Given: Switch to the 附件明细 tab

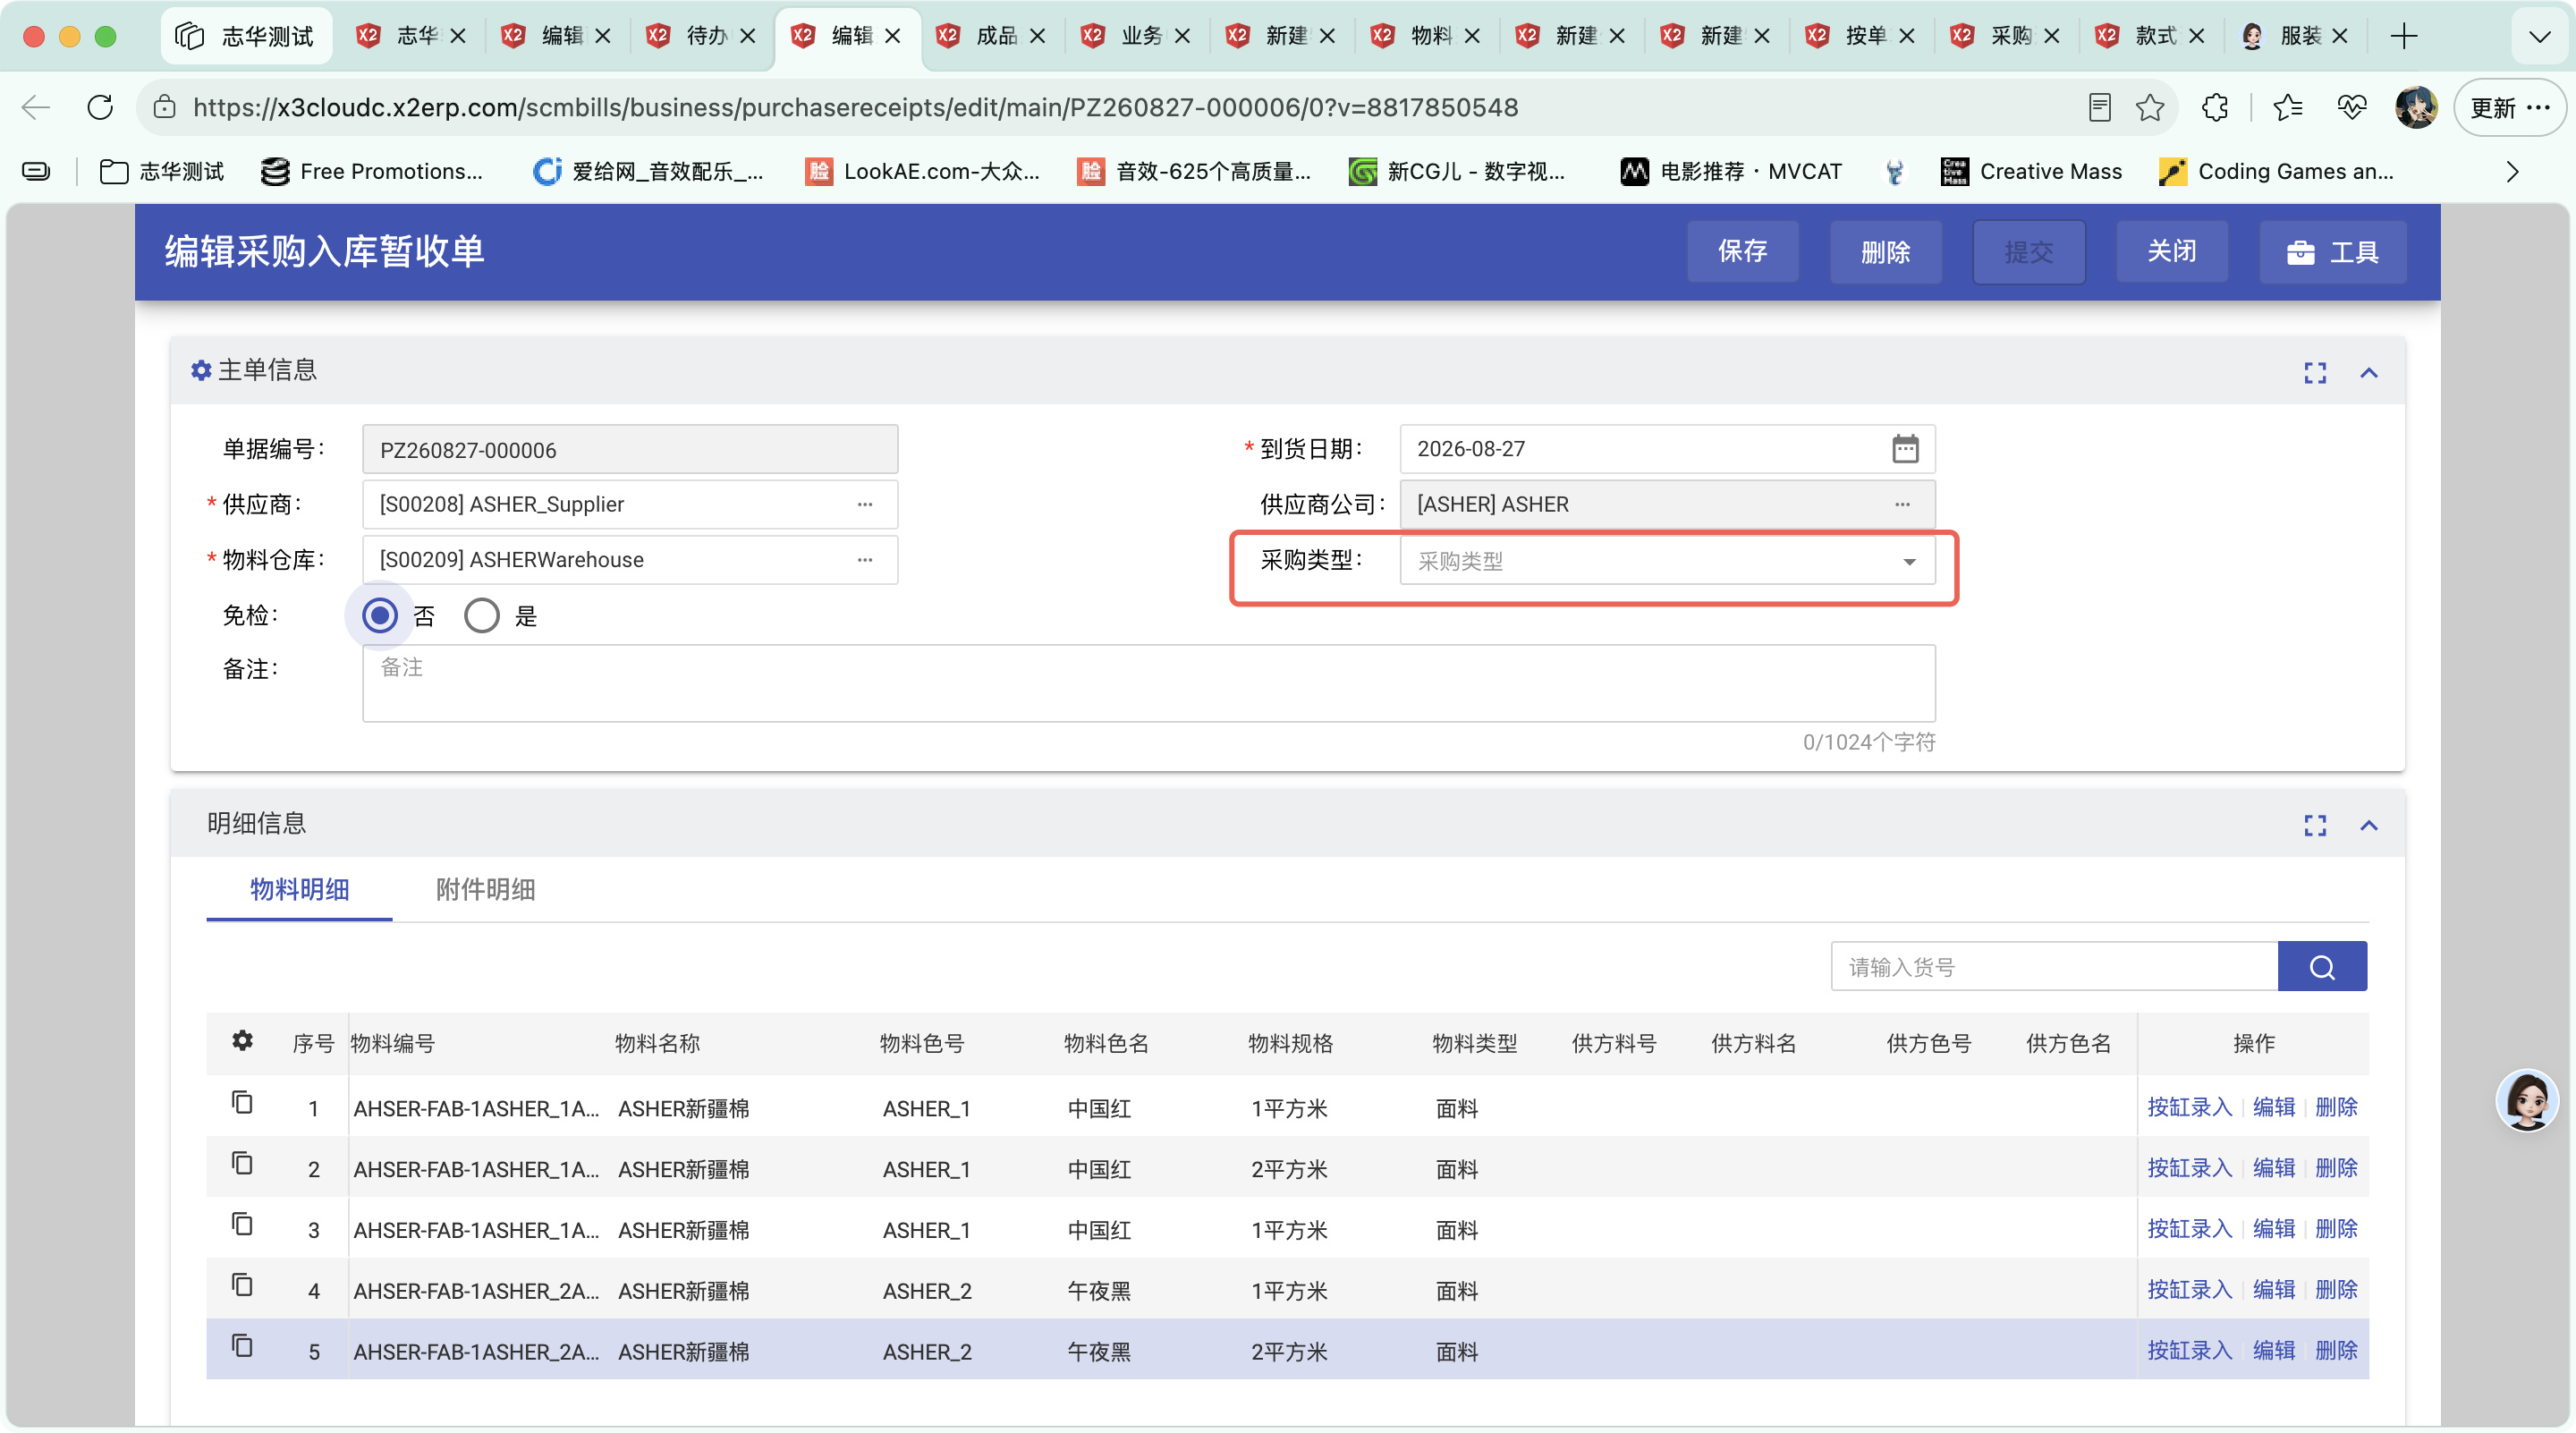Looking at the screenshot, I should coord(485,889).
